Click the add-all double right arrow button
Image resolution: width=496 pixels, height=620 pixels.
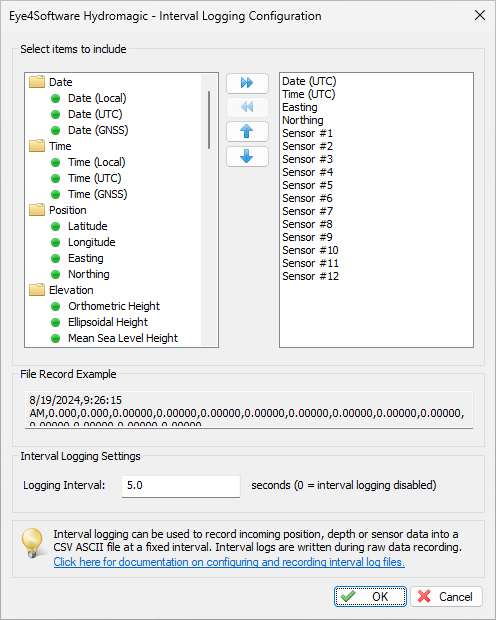pos(247,83)
